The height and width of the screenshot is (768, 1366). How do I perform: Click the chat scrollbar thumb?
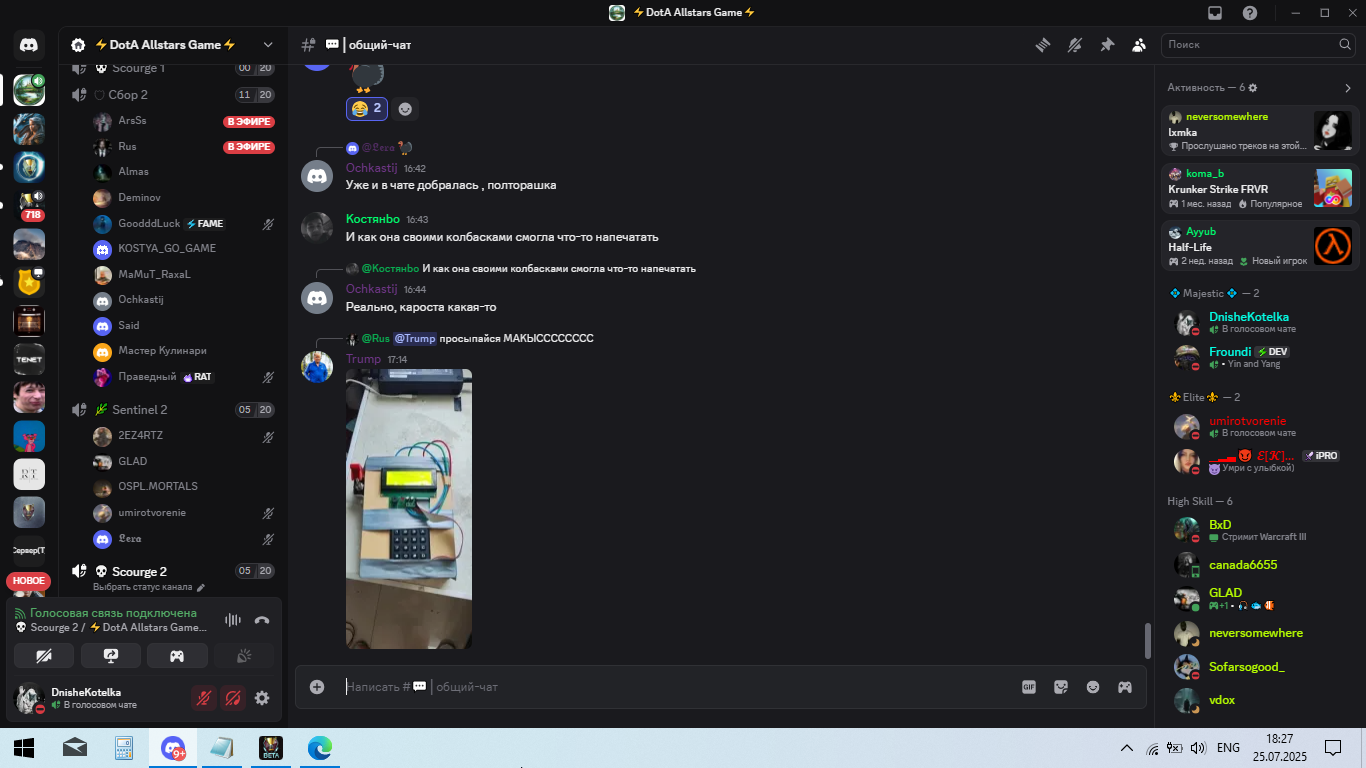[x=1148, y=640]
